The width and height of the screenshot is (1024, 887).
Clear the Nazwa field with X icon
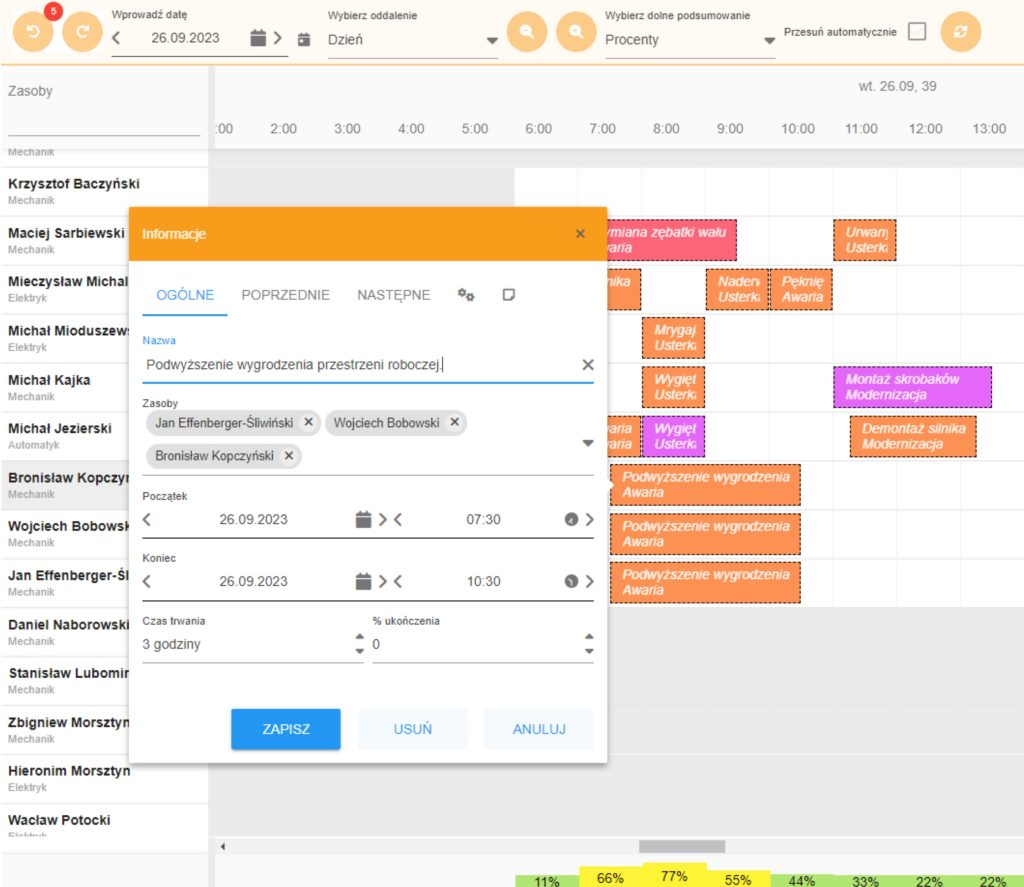[588, 365]
